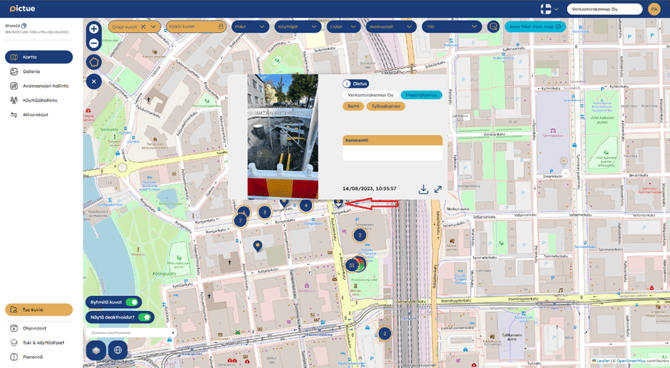Screen dimensions: 670x368
Task: Open the globe map view button
Action: click(118, 350)
